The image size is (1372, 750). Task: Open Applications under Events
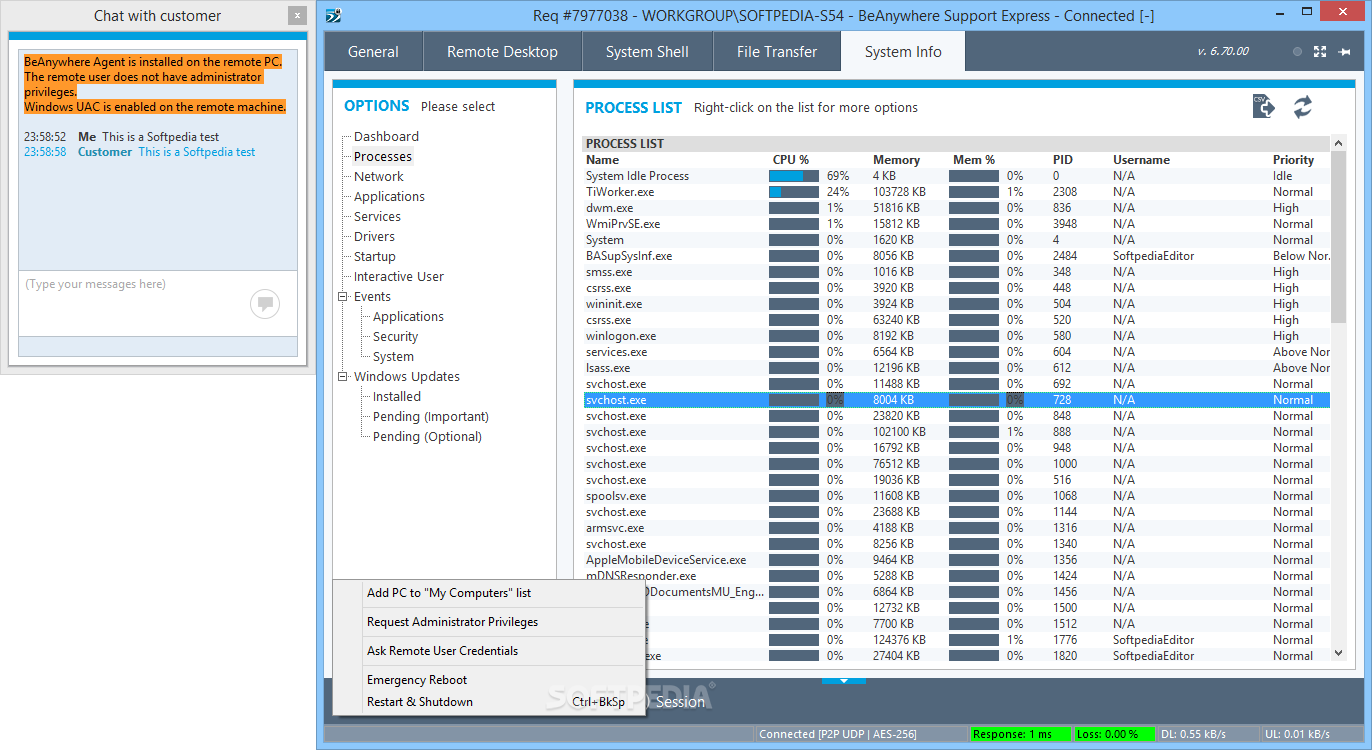[x=408, y=316]
